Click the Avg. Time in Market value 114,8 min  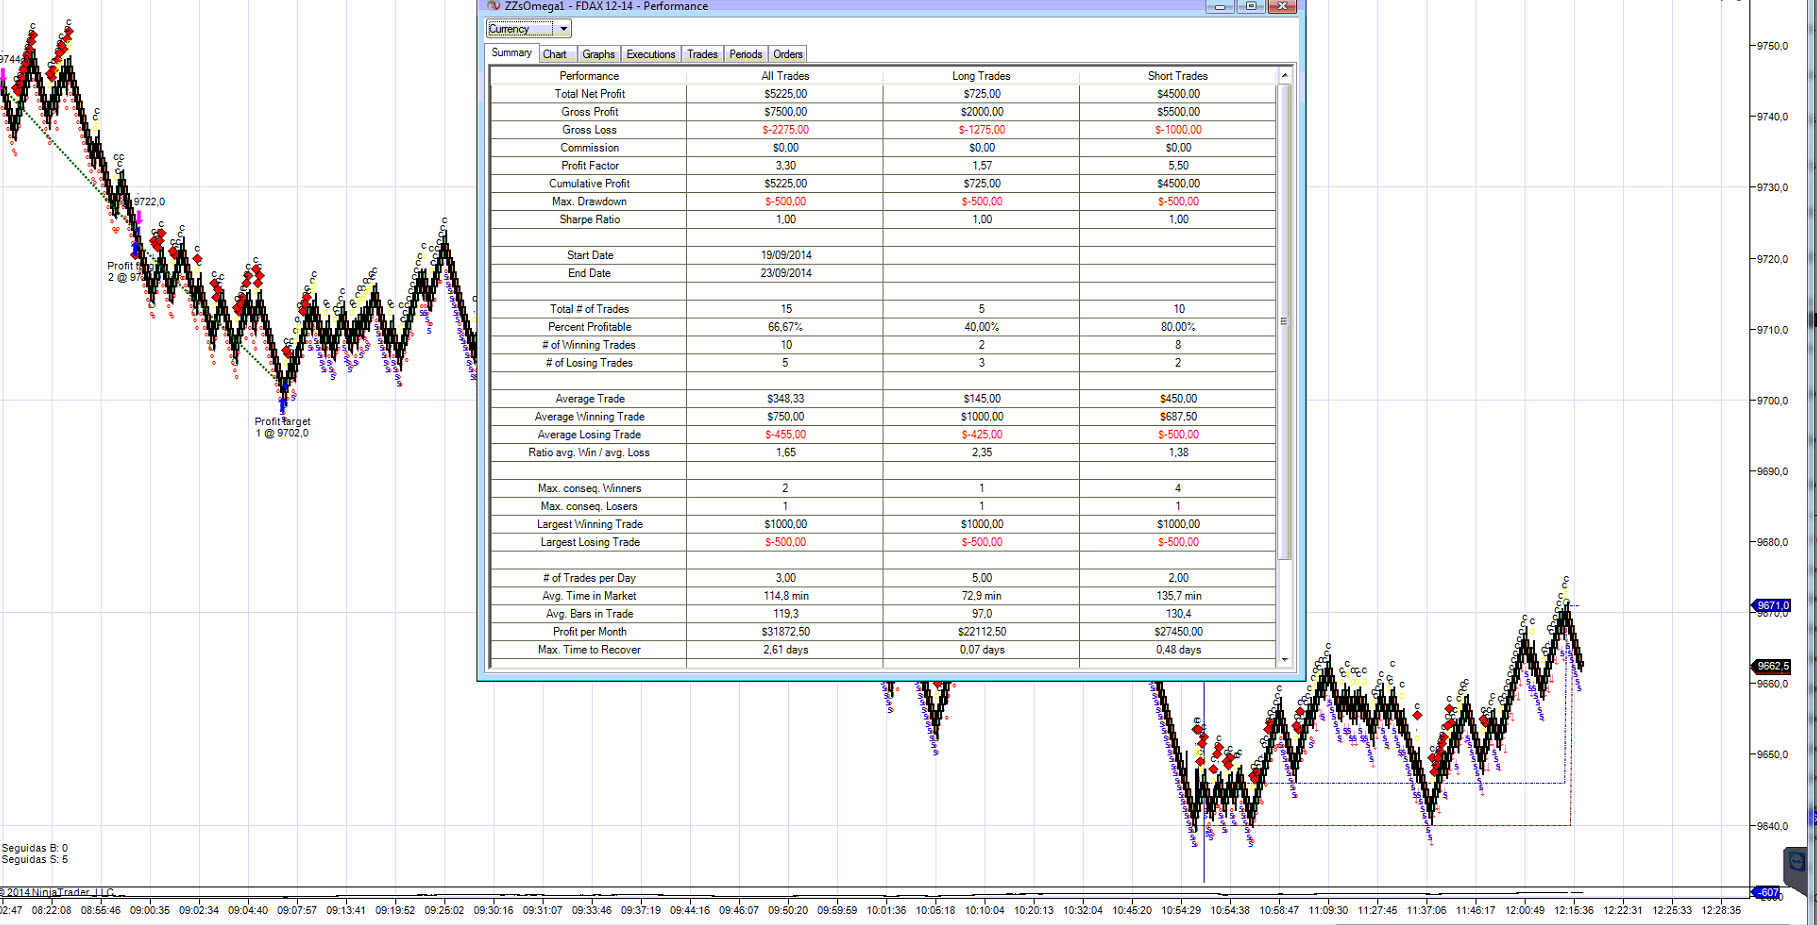tap(785, 597)
